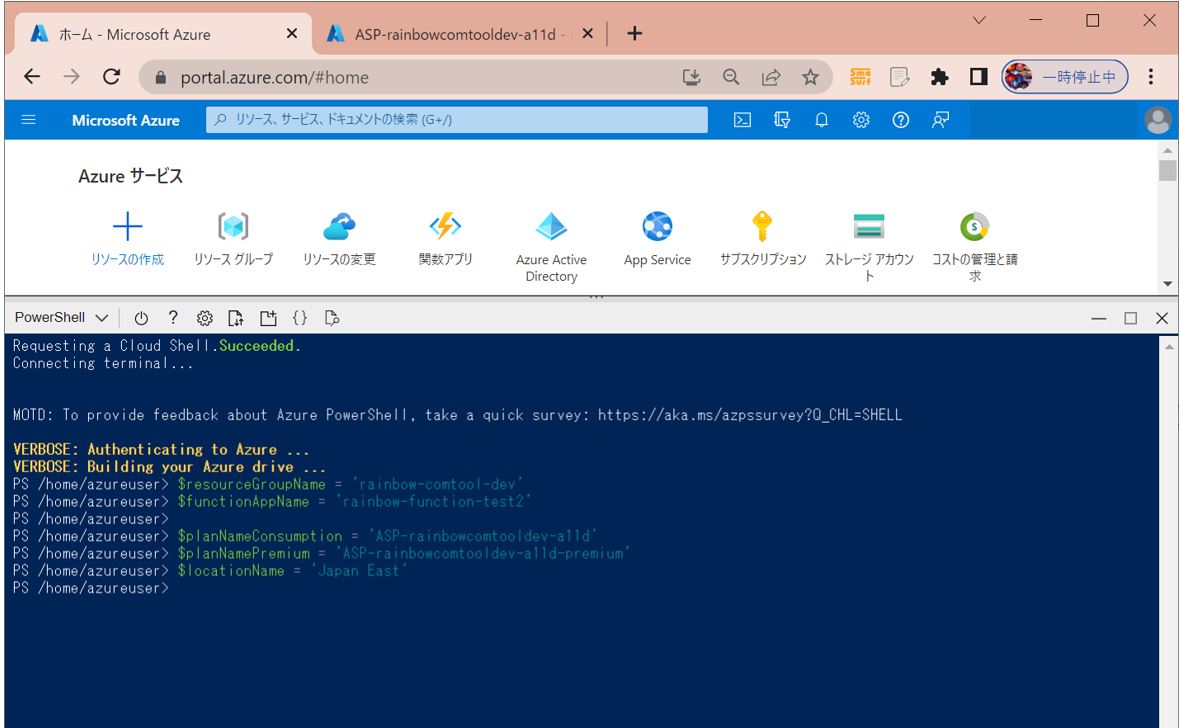Expand the PowerShell shell type dropdown

[x=61, y=318]
